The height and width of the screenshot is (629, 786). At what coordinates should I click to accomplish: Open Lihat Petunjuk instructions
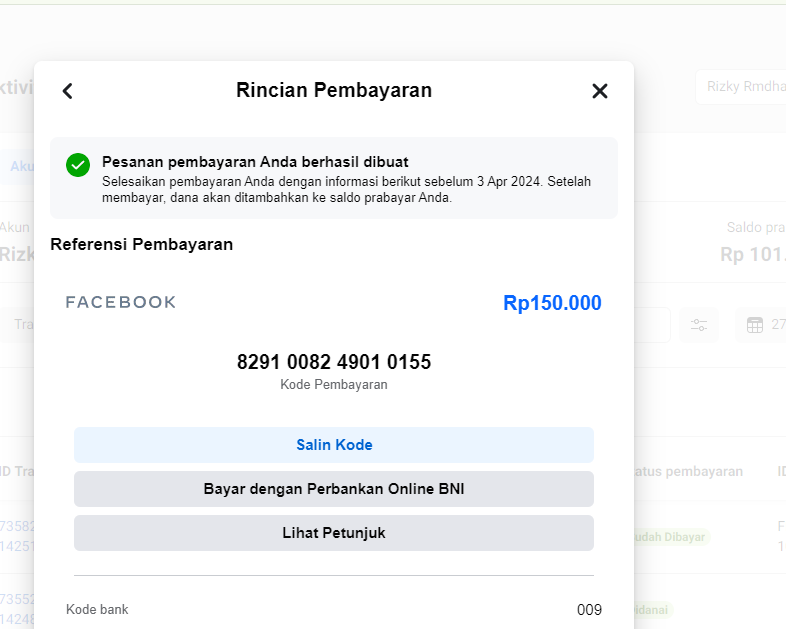[333, 533]
